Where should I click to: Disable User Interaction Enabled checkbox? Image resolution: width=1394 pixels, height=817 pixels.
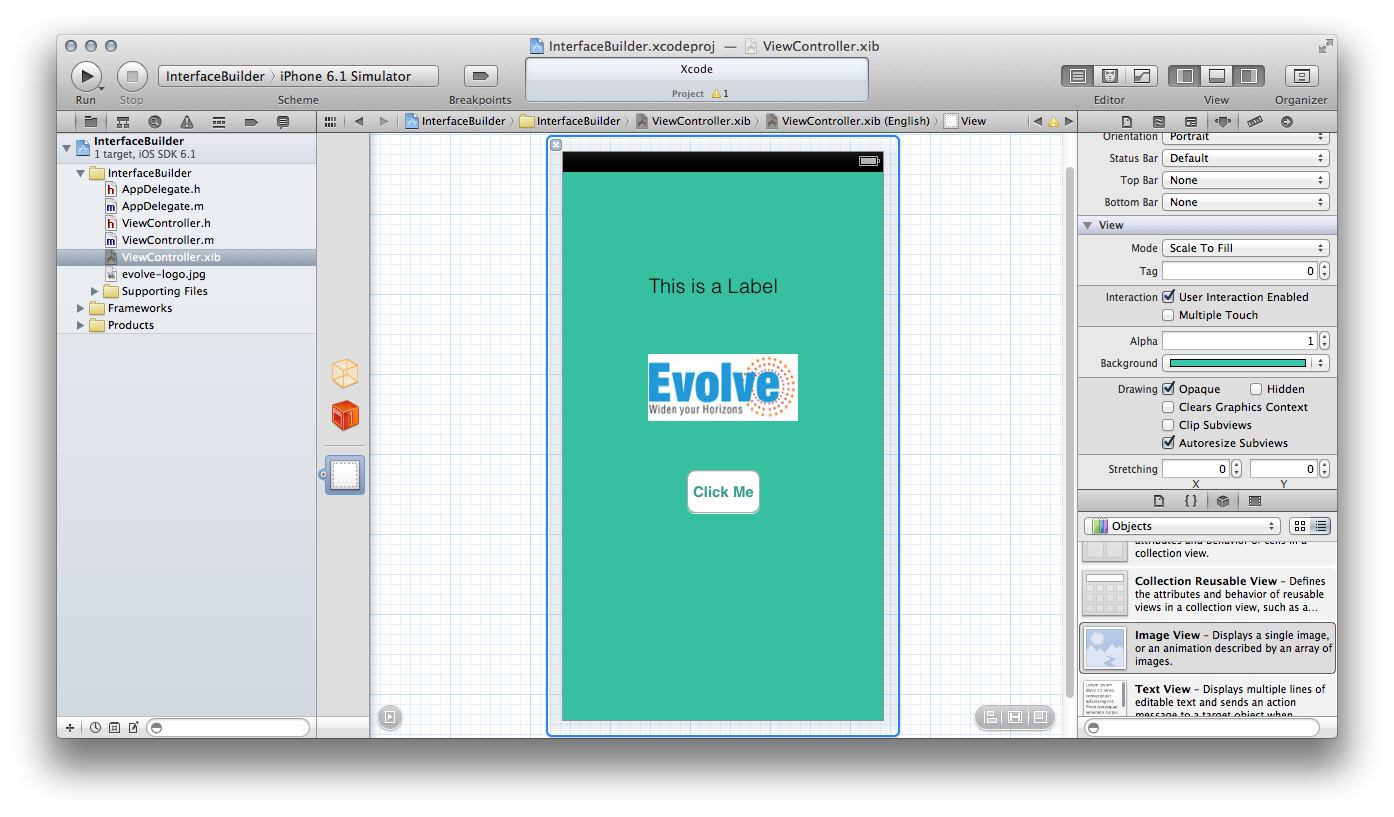tap(1168, 297)
